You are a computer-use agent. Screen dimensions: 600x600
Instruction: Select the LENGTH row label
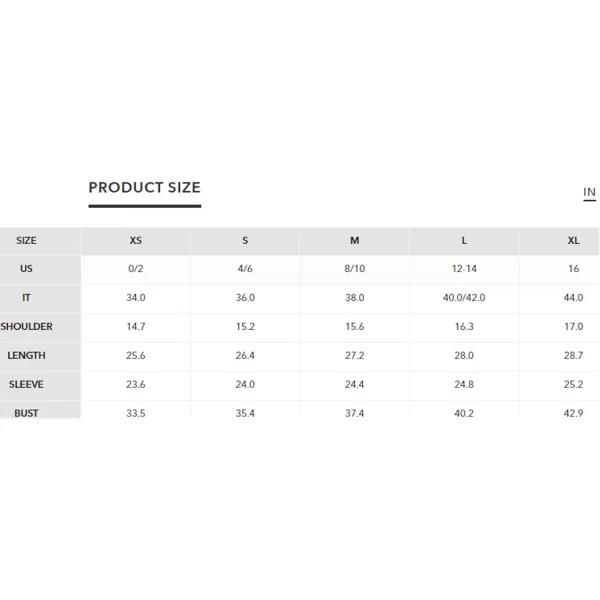coord(26,355)
